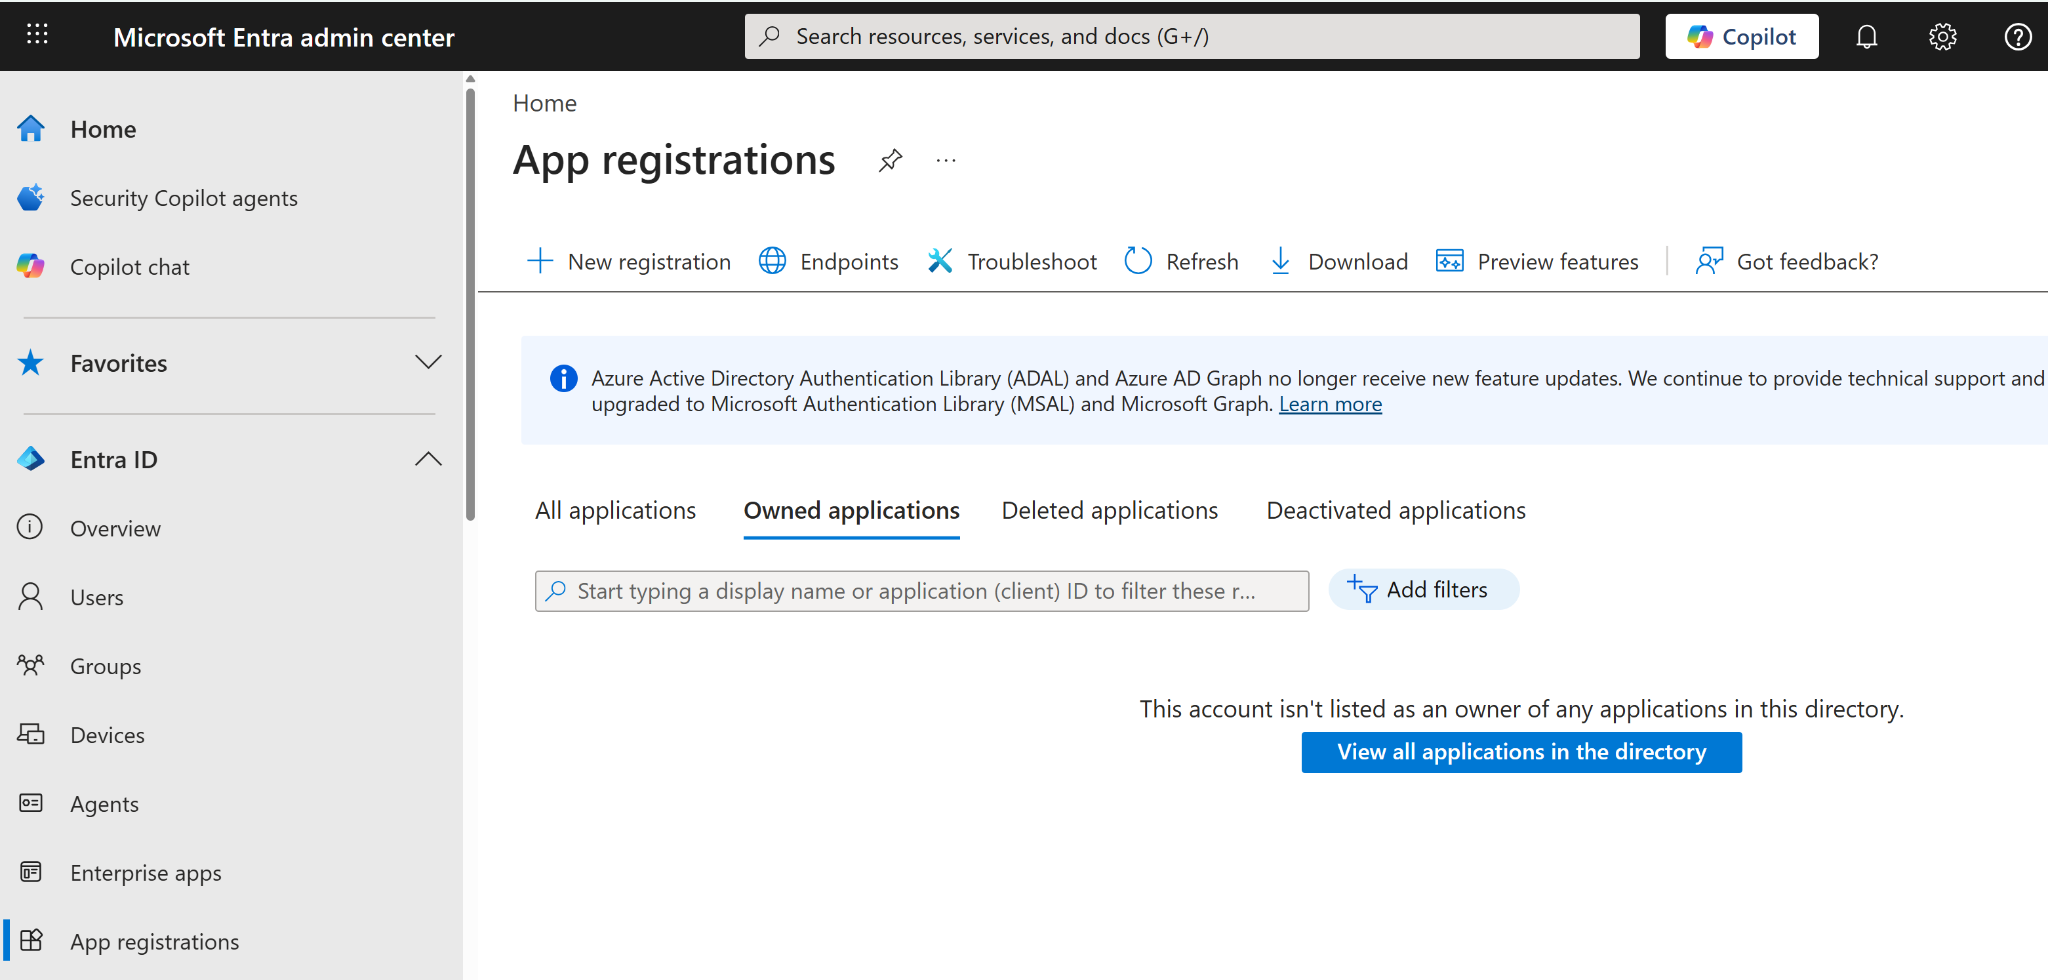Click the Copilot chat colorful icon

(x=31, y=266)
